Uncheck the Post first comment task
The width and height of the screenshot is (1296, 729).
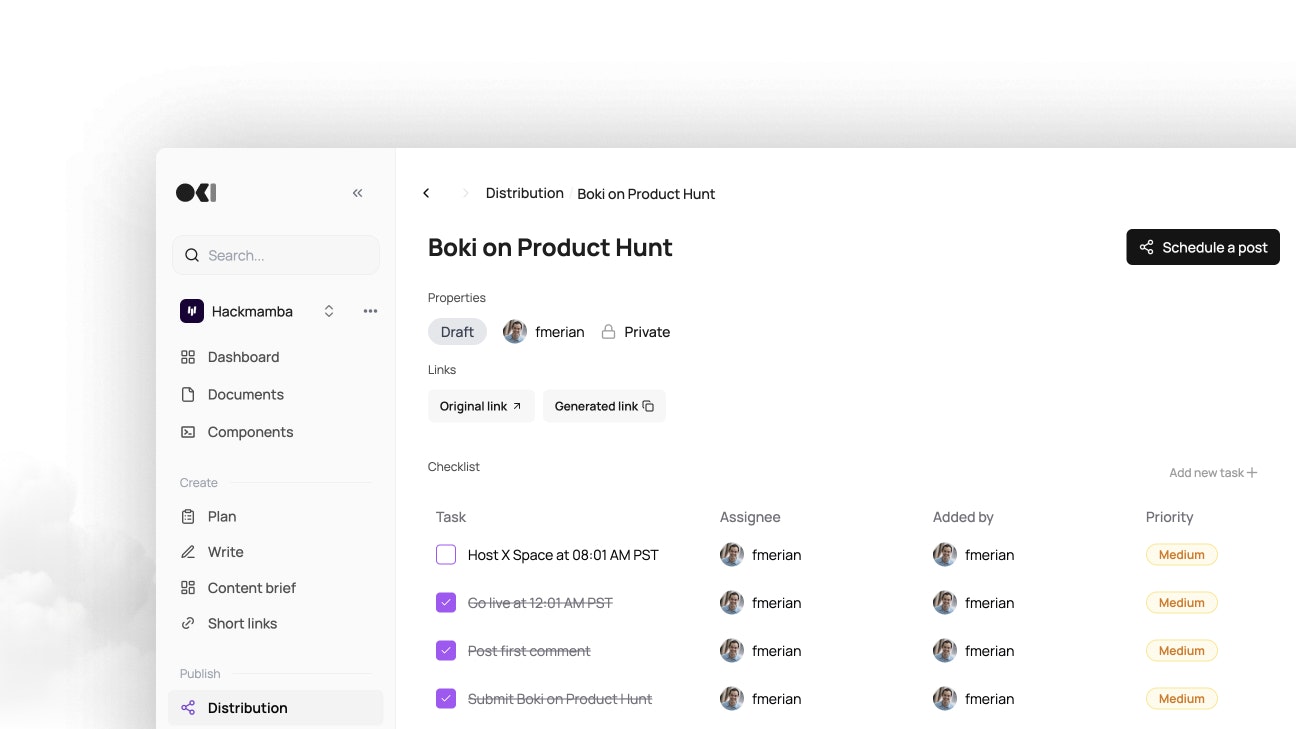[x=446, y=651]
